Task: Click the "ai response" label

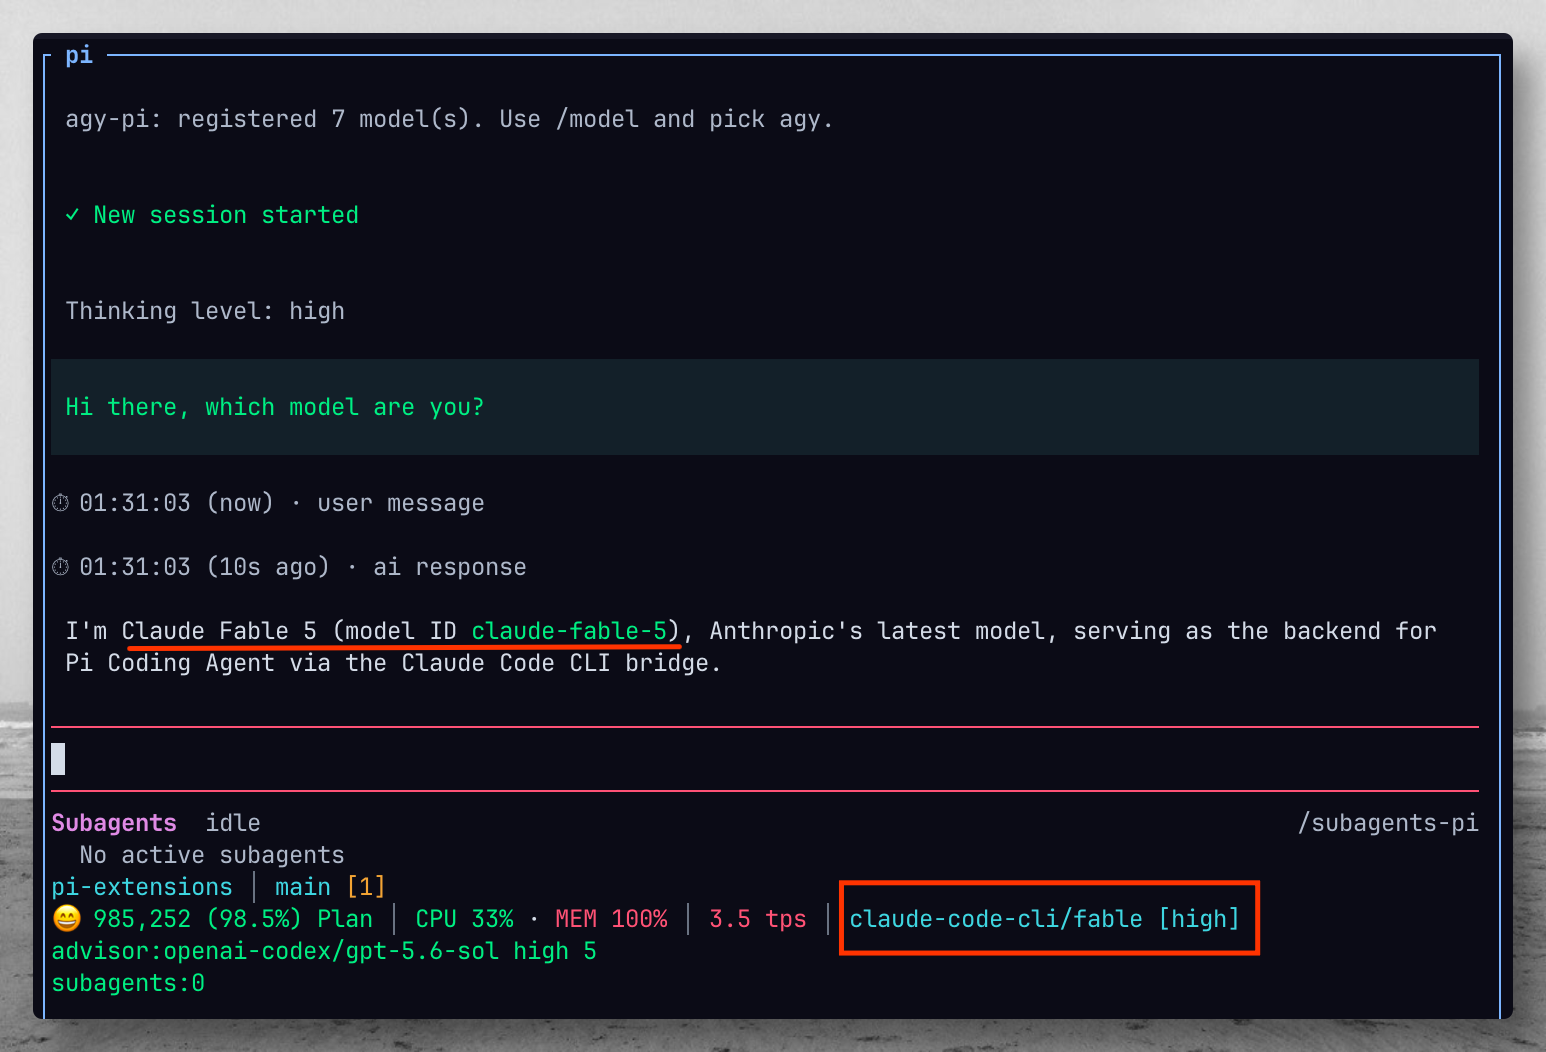Action: (x=450, y=567)
